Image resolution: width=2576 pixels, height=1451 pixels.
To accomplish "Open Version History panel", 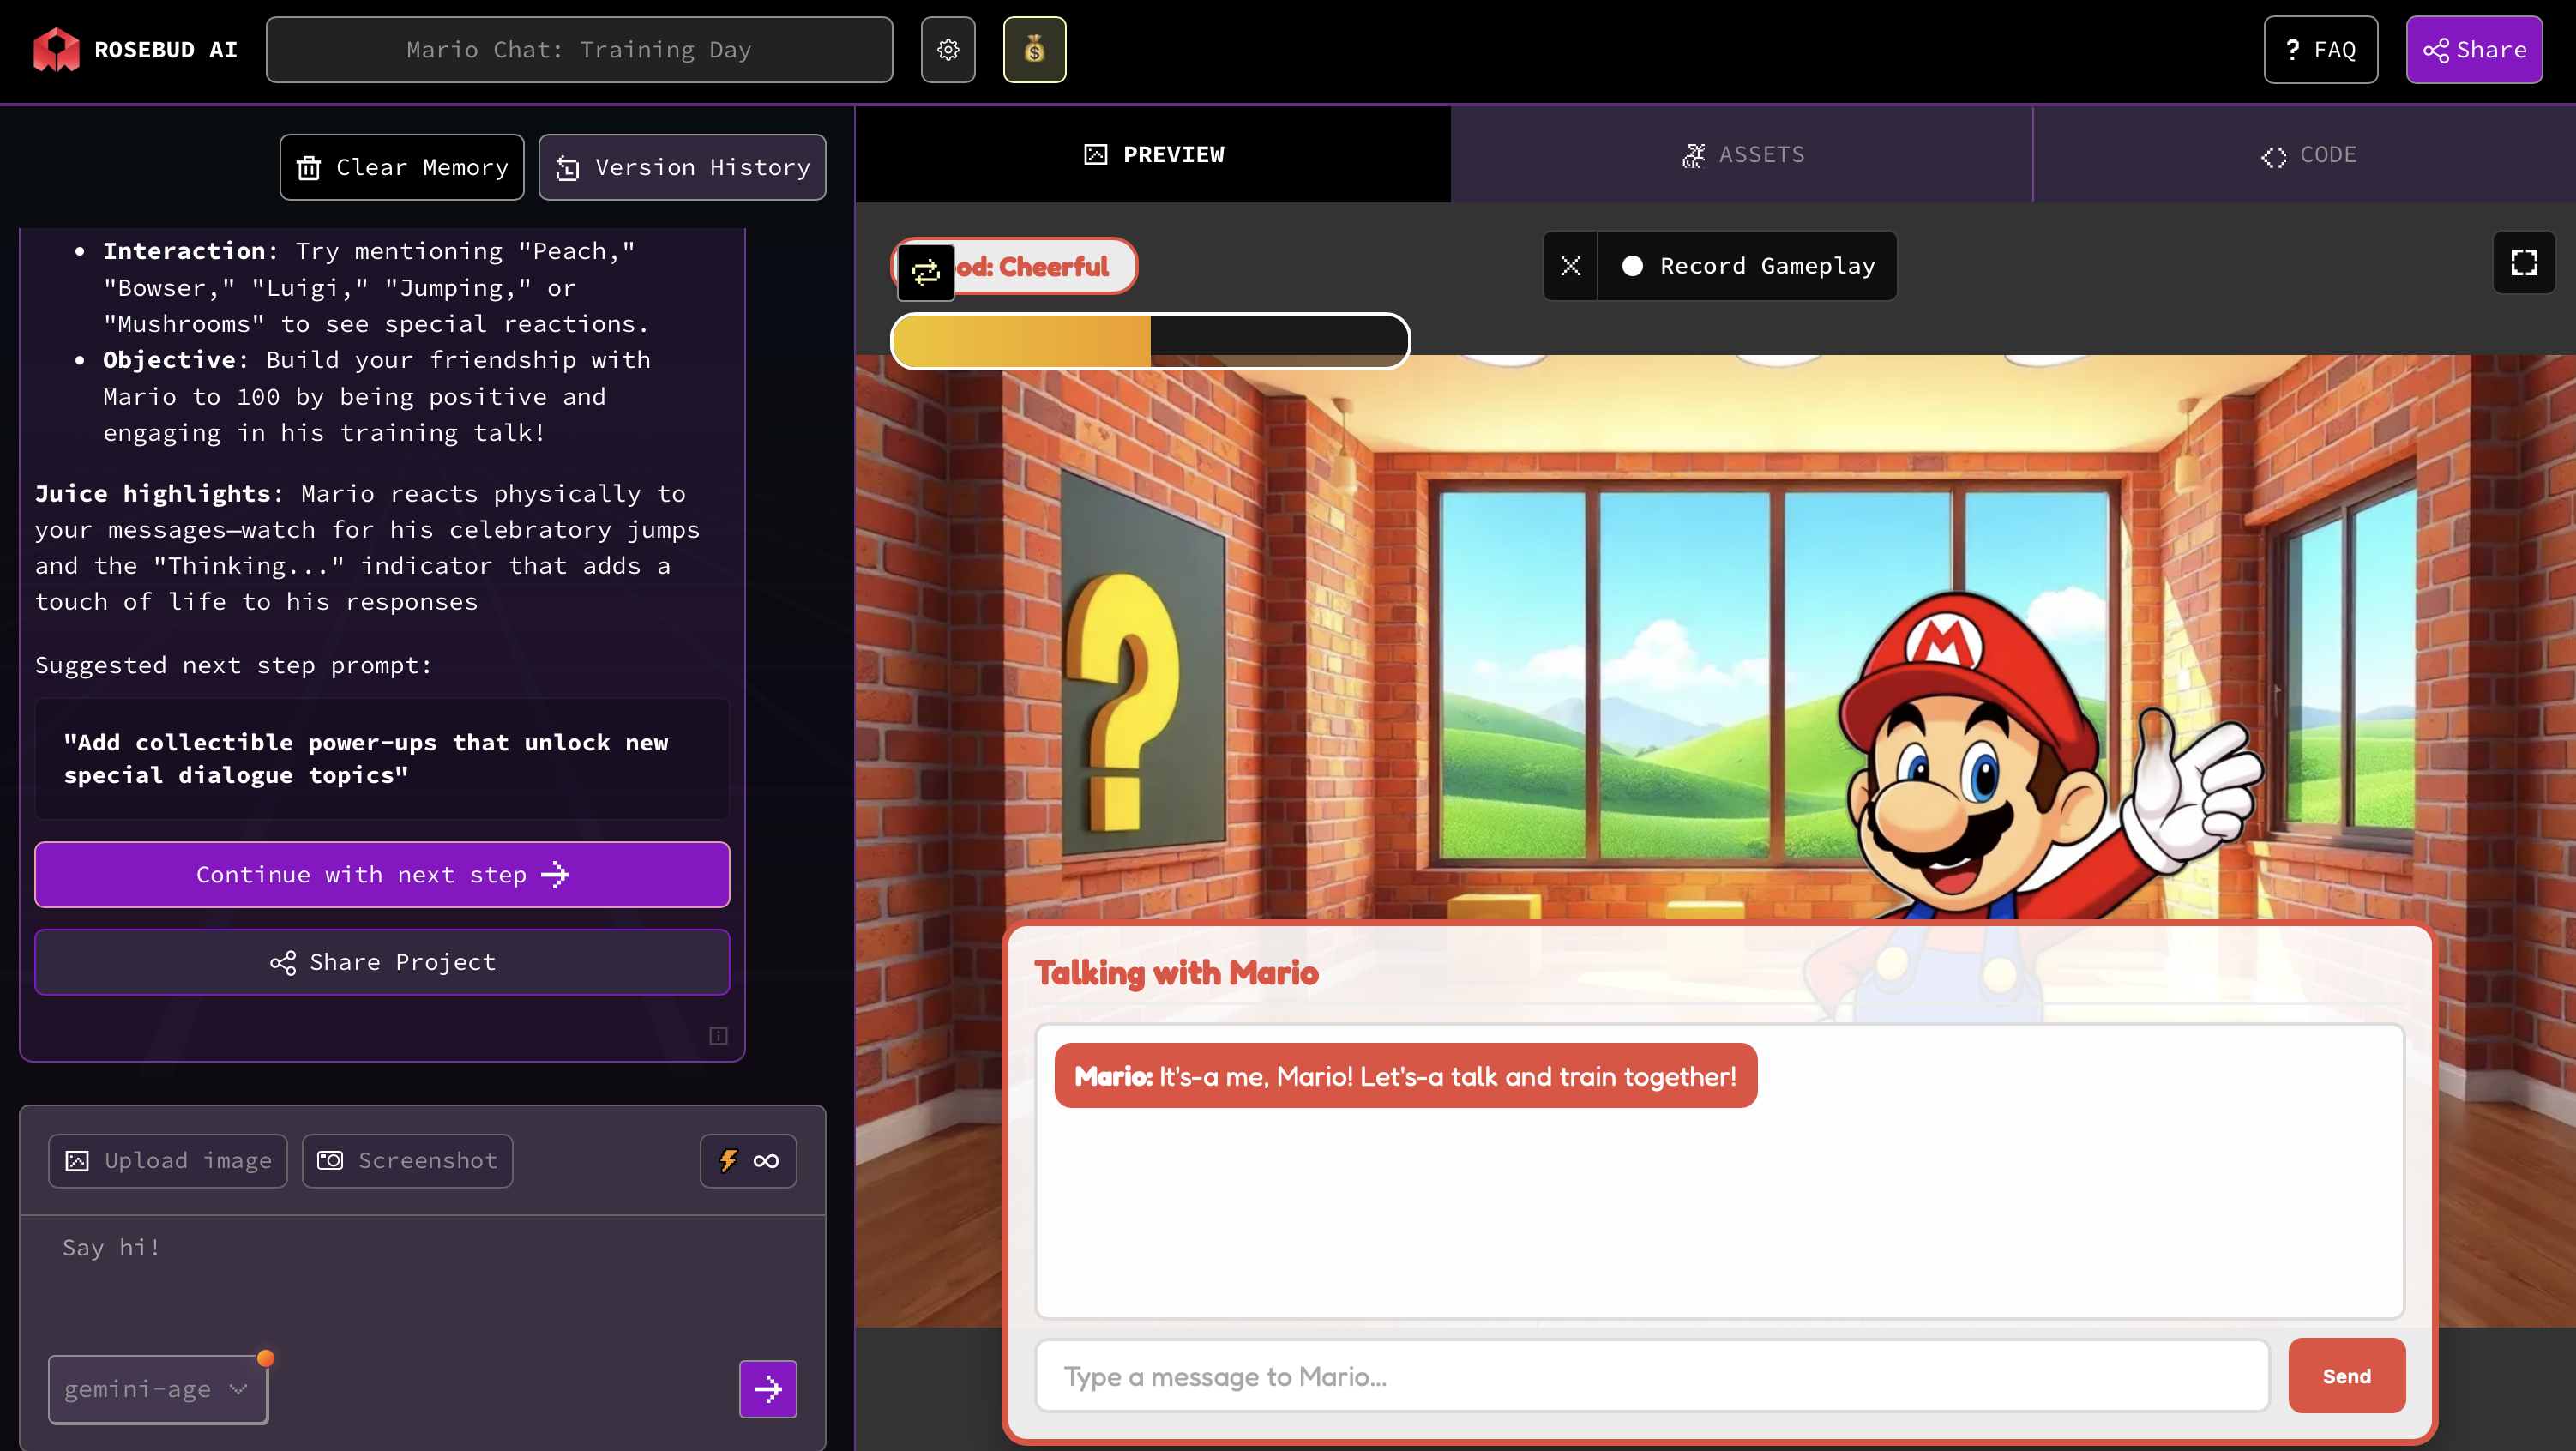I will pyautogui.click(x=682, y=167).
